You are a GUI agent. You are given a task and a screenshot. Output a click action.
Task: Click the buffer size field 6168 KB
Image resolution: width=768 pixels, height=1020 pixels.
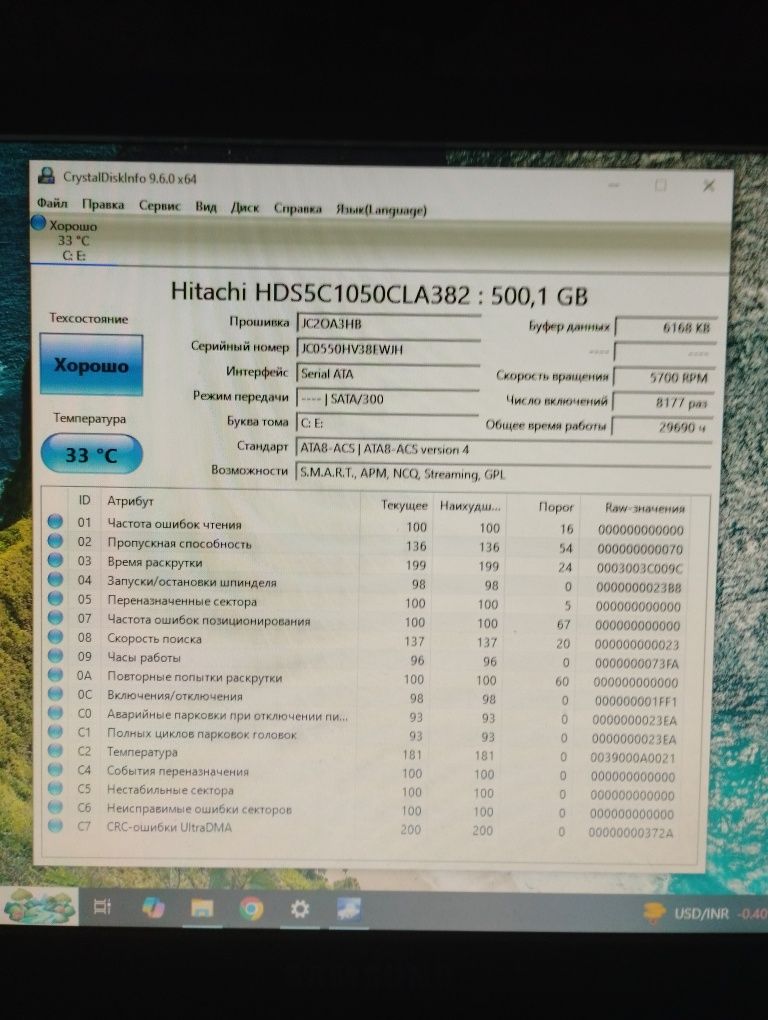(665, 327)
